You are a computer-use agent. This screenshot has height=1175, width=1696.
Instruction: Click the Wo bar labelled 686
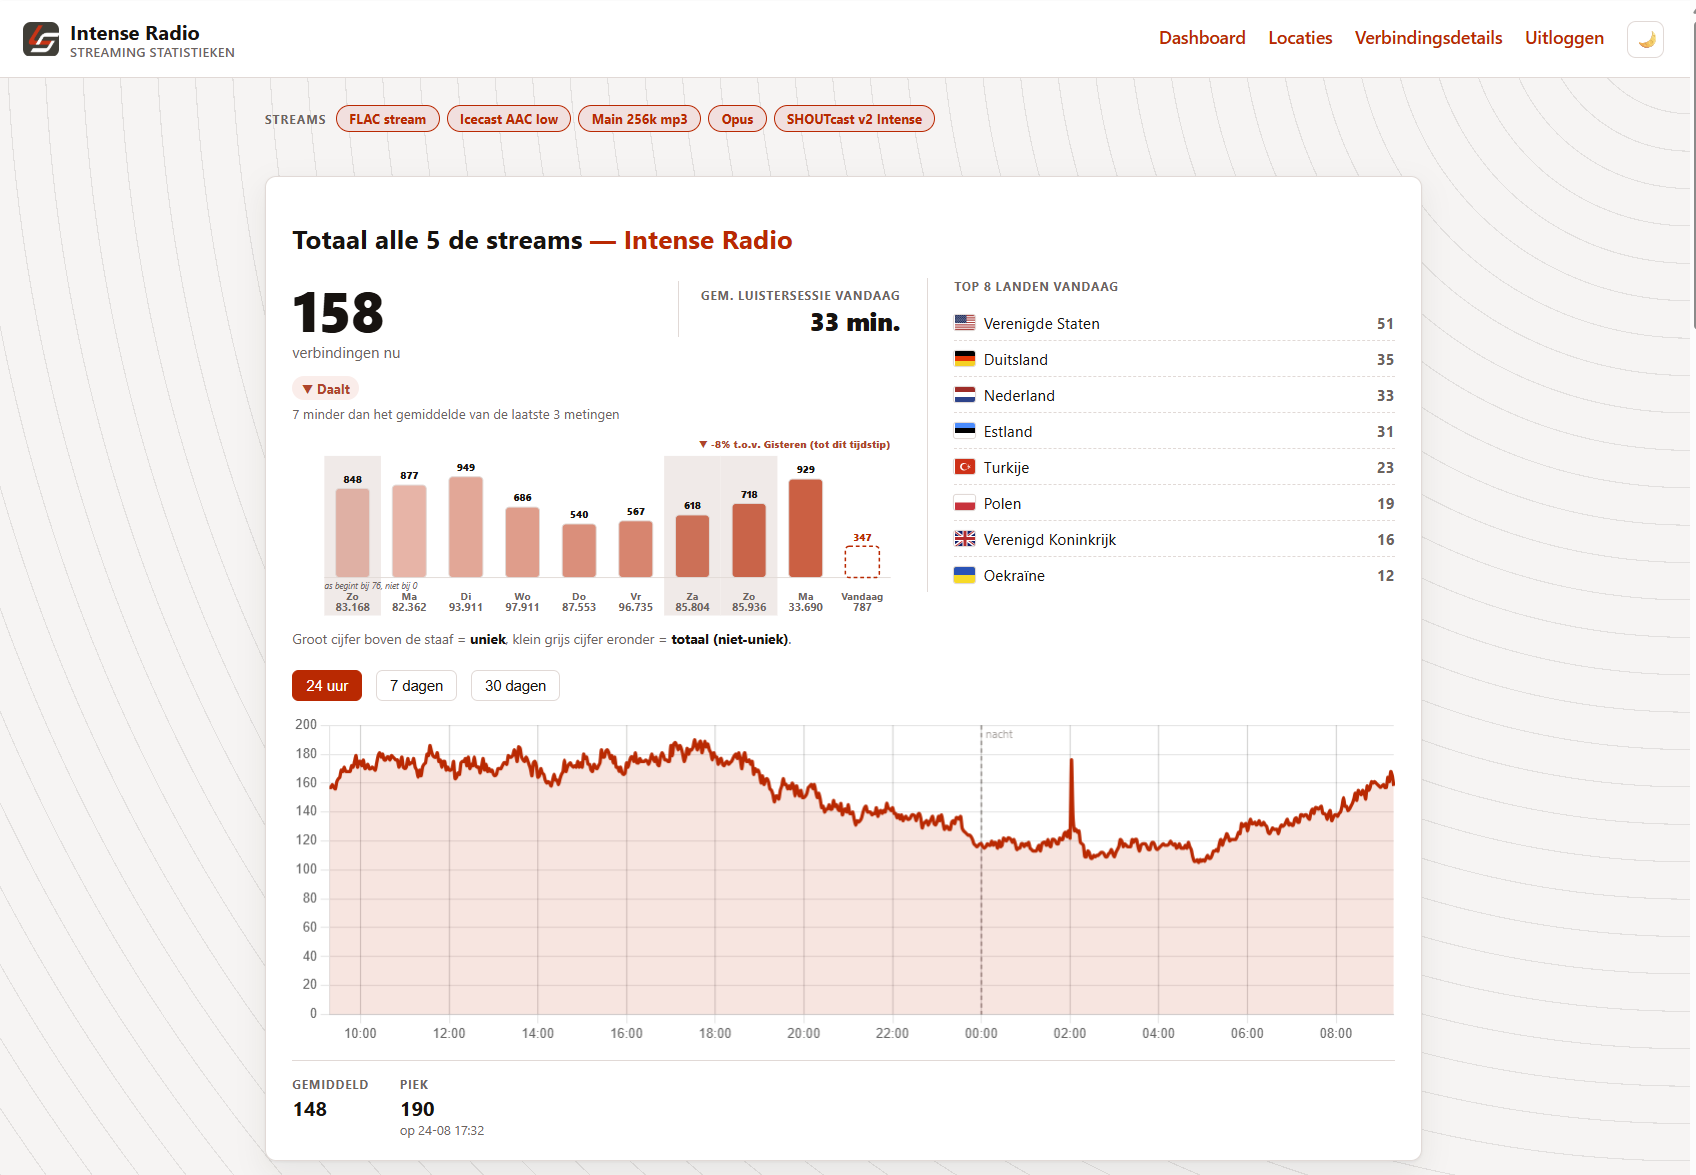pos(522,542)
